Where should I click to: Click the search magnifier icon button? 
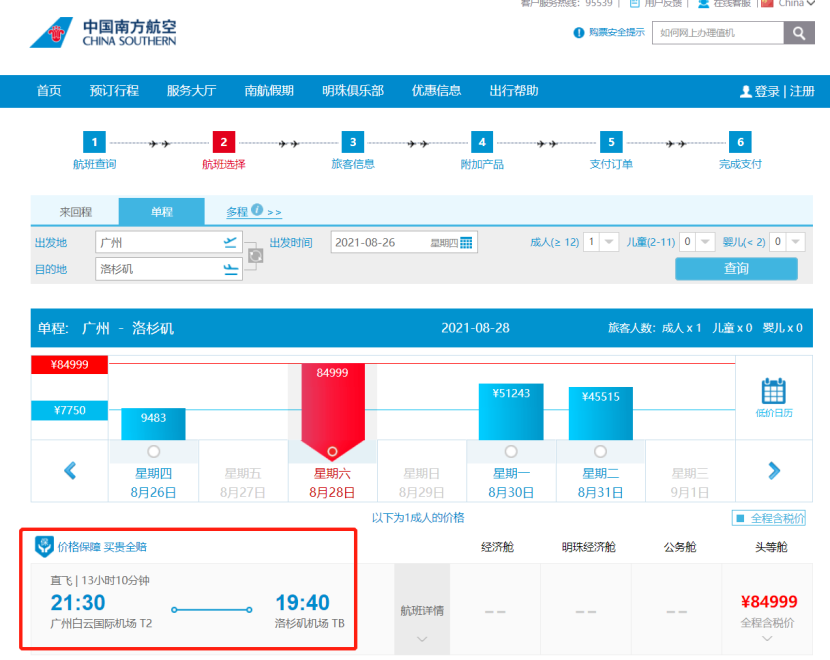click(798, 33)
